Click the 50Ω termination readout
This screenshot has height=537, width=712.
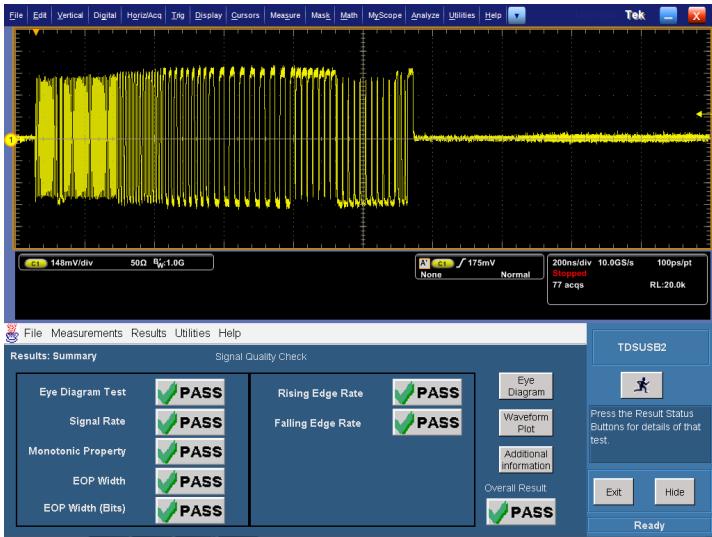(x=138, y=263)
